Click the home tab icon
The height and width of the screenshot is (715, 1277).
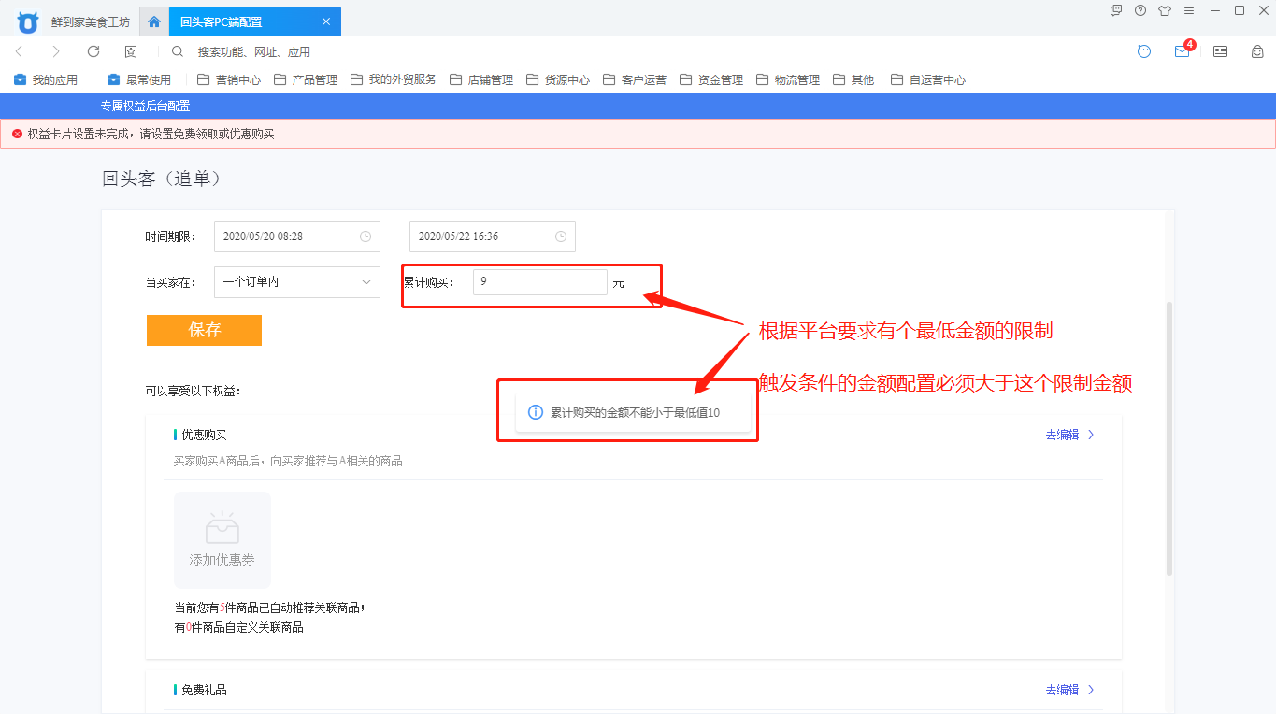154,21
